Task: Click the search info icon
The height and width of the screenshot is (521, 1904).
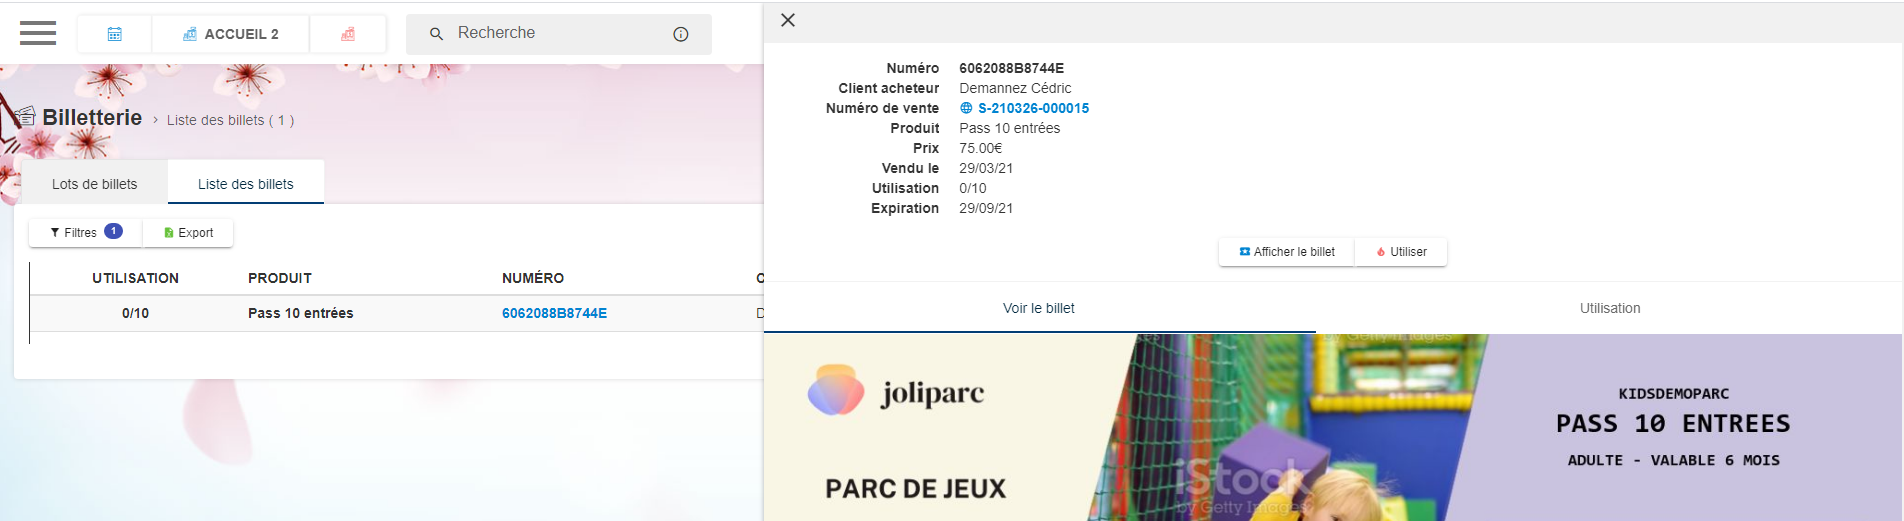Action: click(x=681, y=34)
